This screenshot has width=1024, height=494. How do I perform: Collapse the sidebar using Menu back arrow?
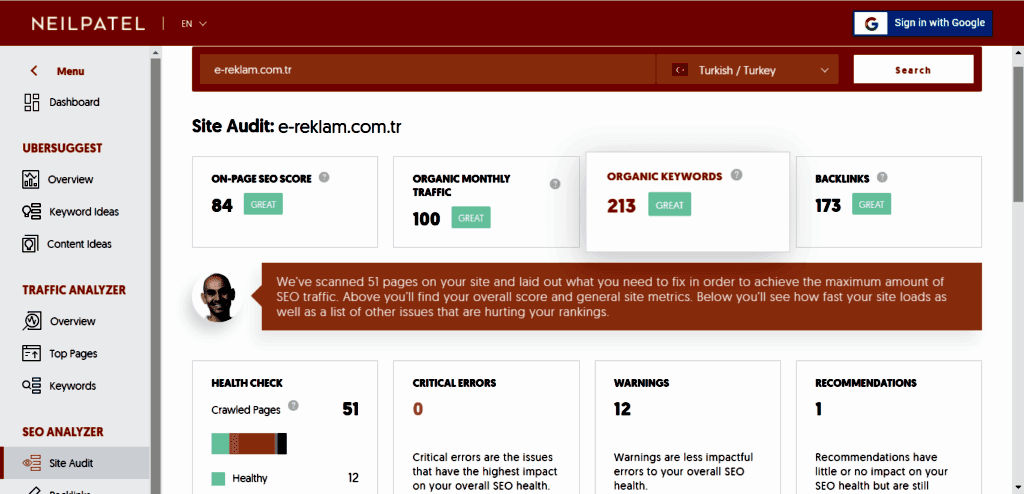[x=34, y=71]
